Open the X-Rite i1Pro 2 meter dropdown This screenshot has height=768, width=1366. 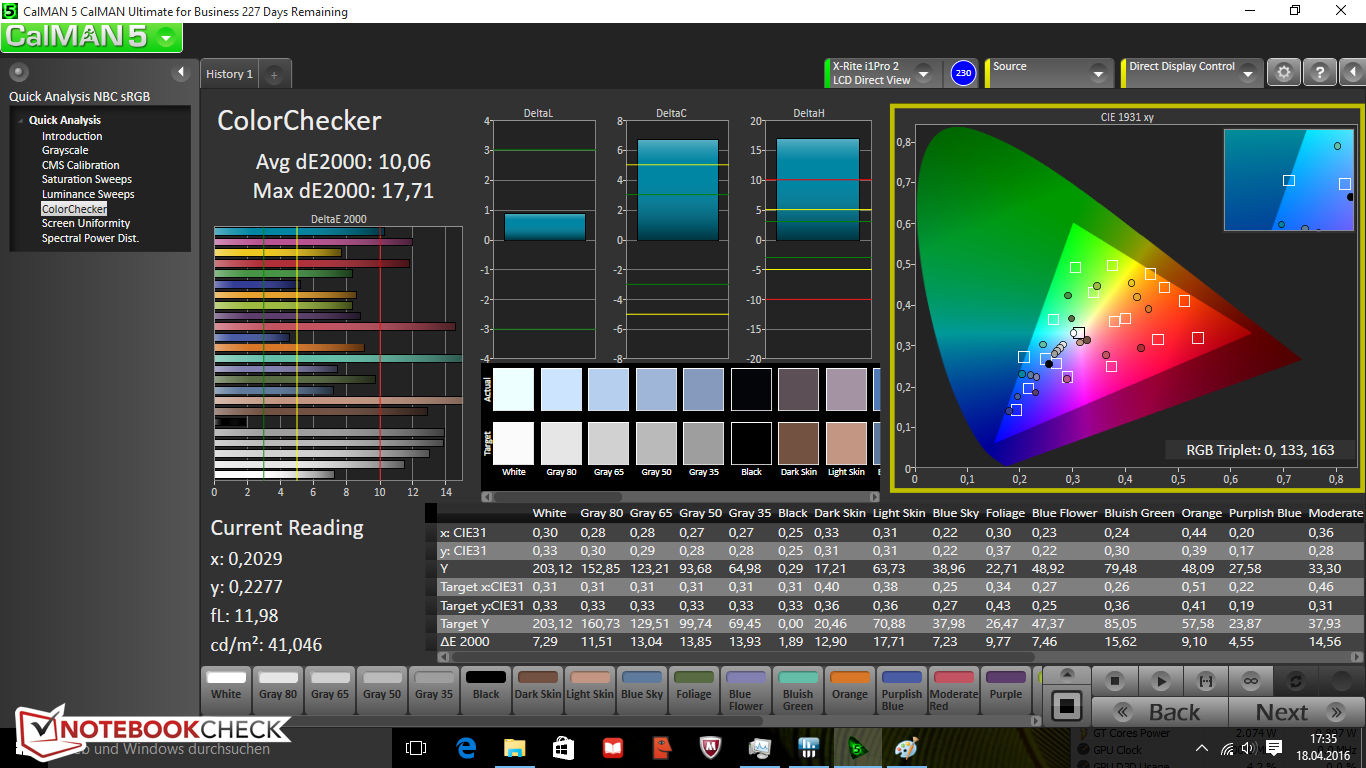click(x=923, y=74)
